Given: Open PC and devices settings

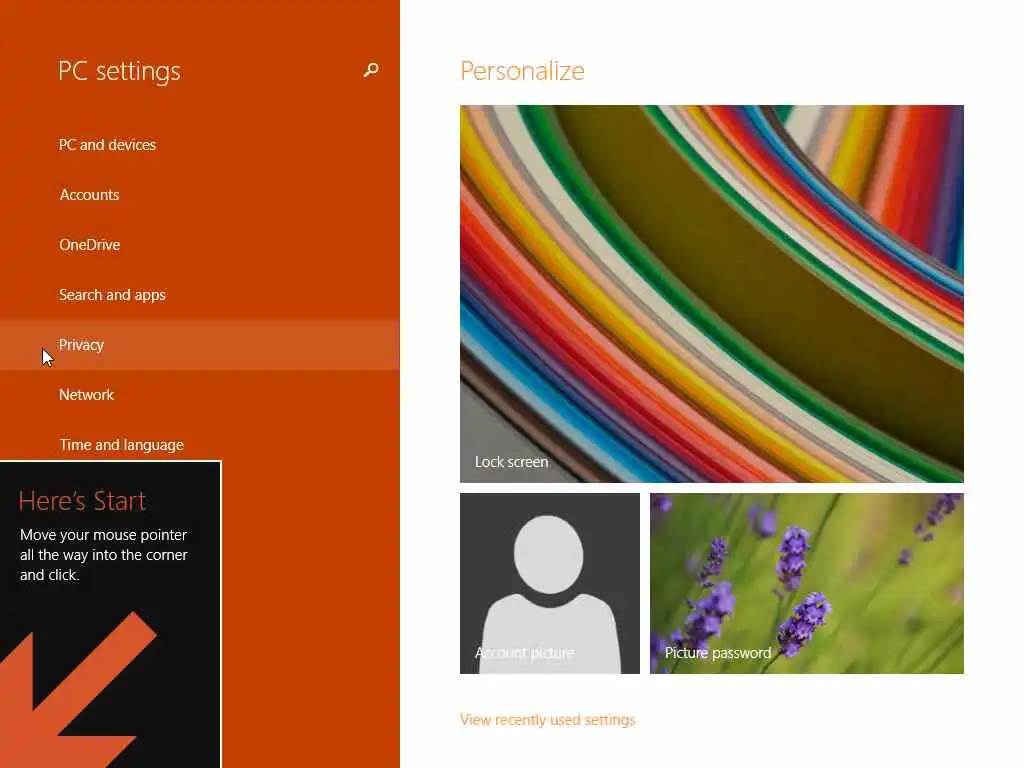Looking at the screenshot, I should tap(107, 144).
